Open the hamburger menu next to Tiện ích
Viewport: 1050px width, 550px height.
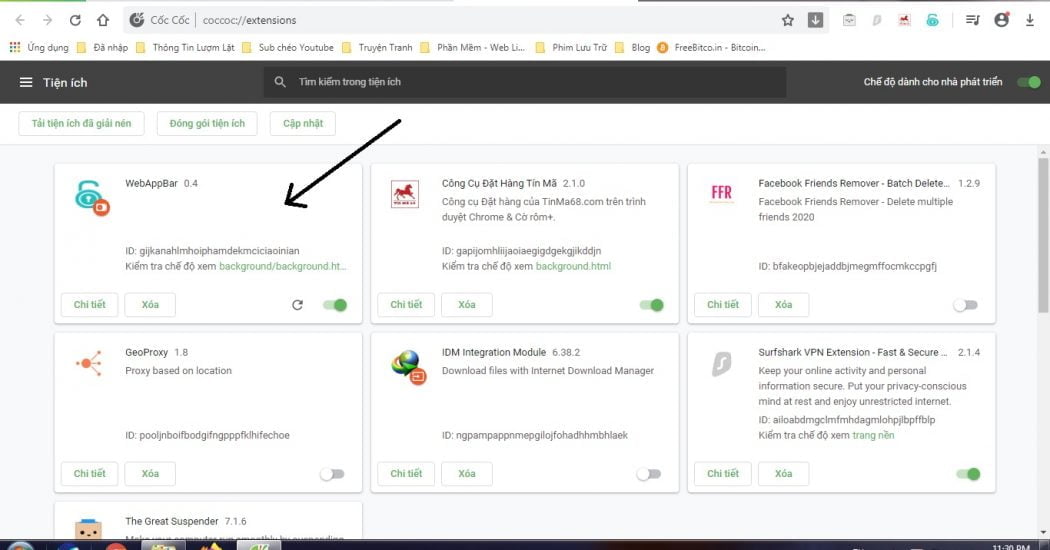(x=26, y=82)
